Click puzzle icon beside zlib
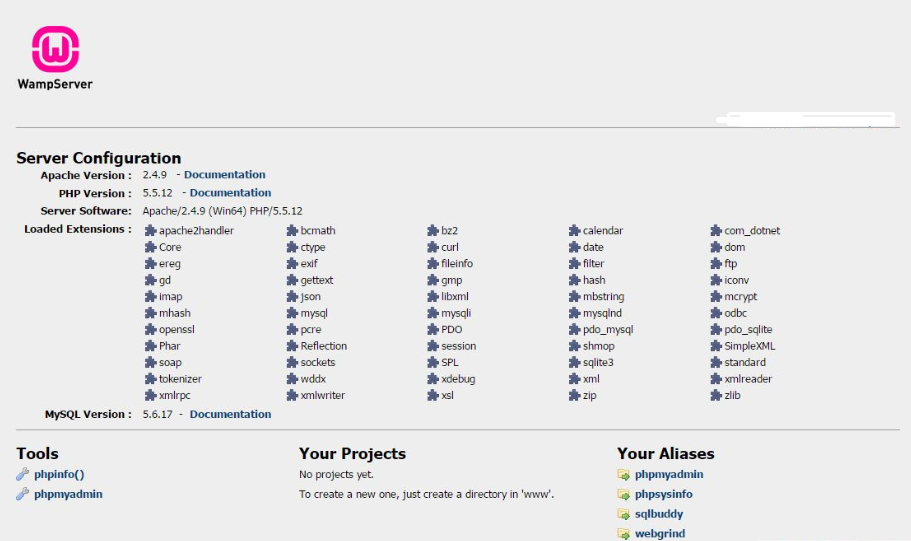911x541 pixels. (x=716, y=395)
